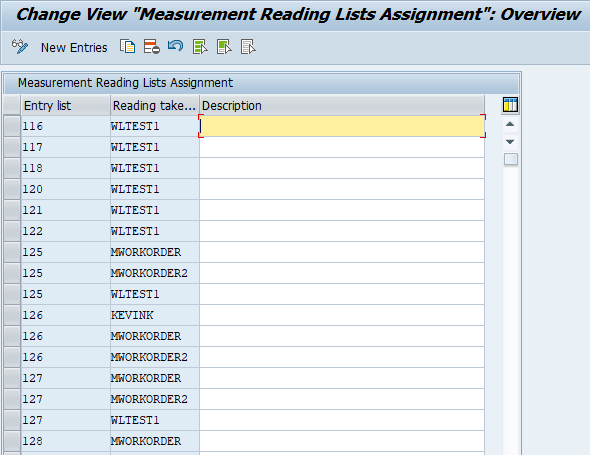Click the New Entries button
This screenshot has height=455, width=590.
(74, 48)
